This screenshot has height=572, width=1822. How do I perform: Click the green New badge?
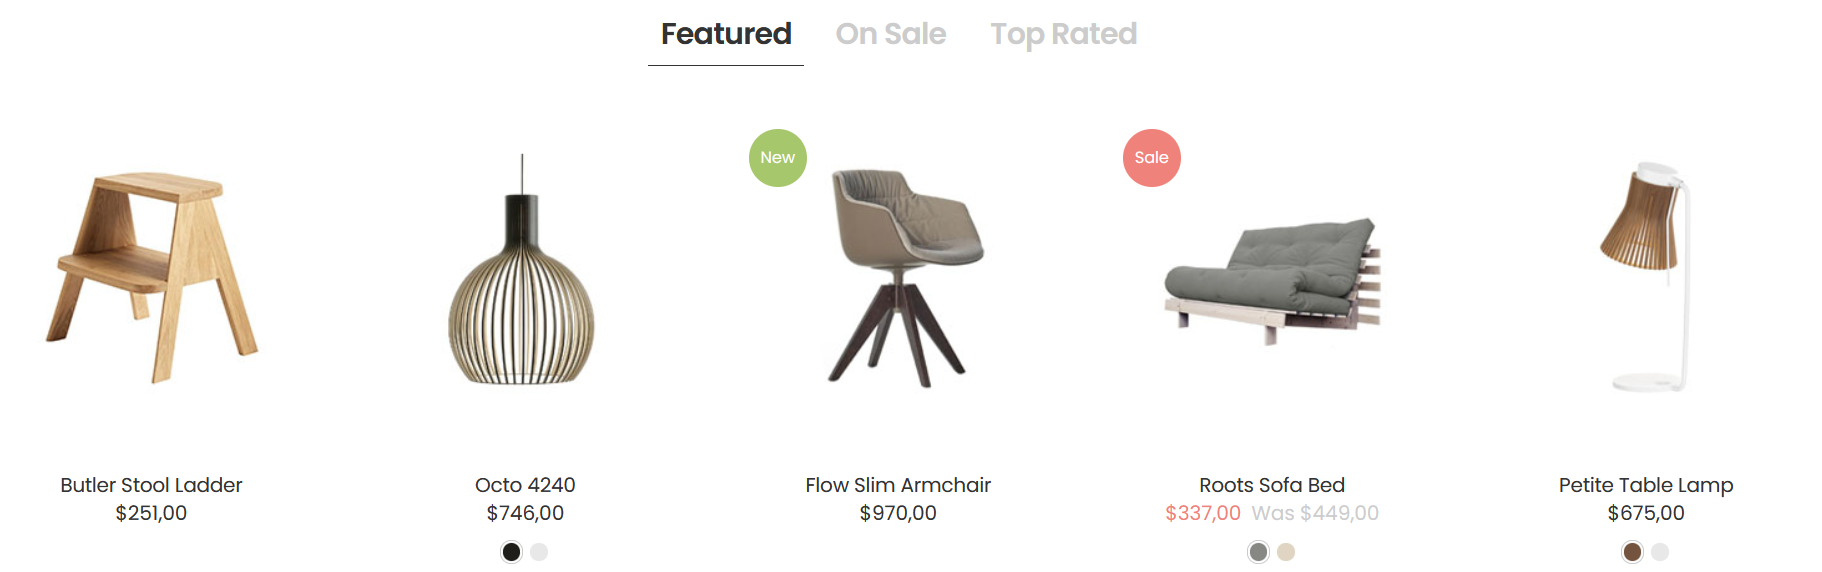tap(777, 158)
